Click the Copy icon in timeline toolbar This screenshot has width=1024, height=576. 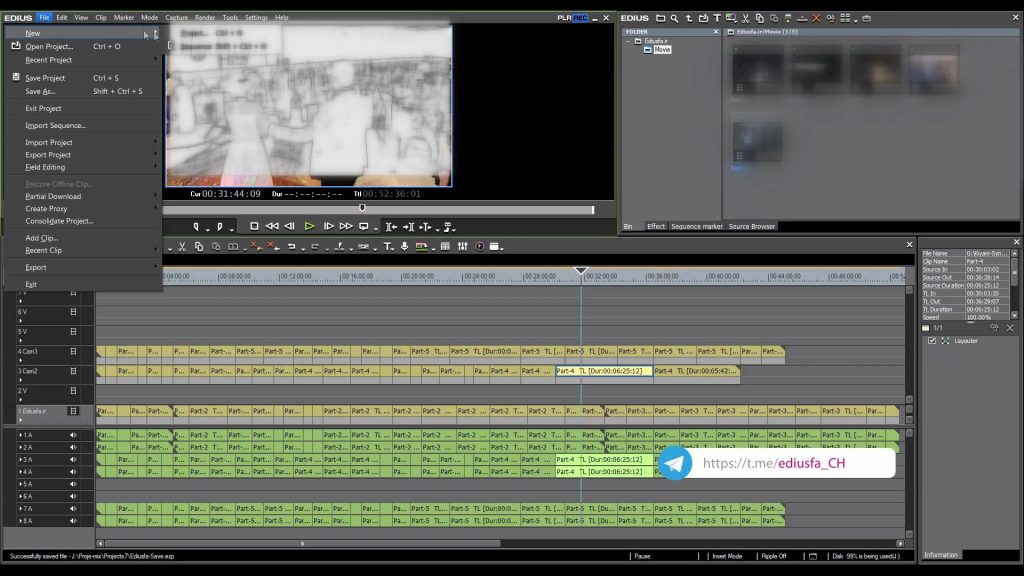click(x=199, y=246)
